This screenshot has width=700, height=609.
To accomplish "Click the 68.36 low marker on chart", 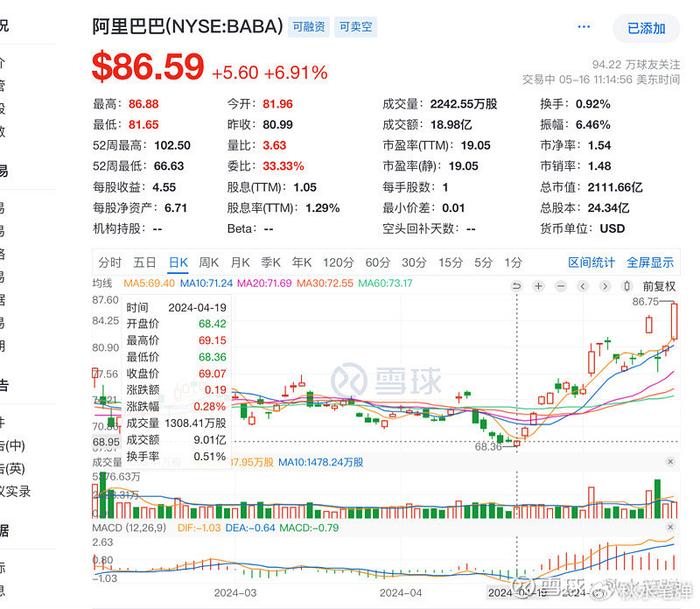I will (x=488, y=446).
